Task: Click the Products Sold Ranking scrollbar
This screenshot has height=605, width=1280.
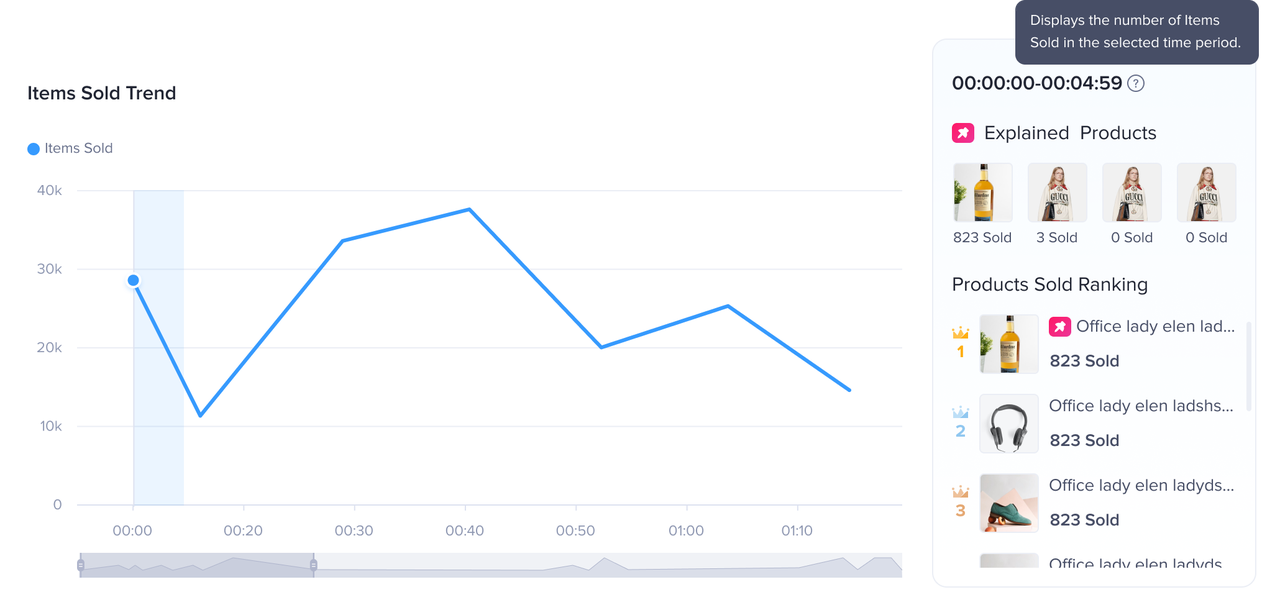Action: tap(1247, 360)
